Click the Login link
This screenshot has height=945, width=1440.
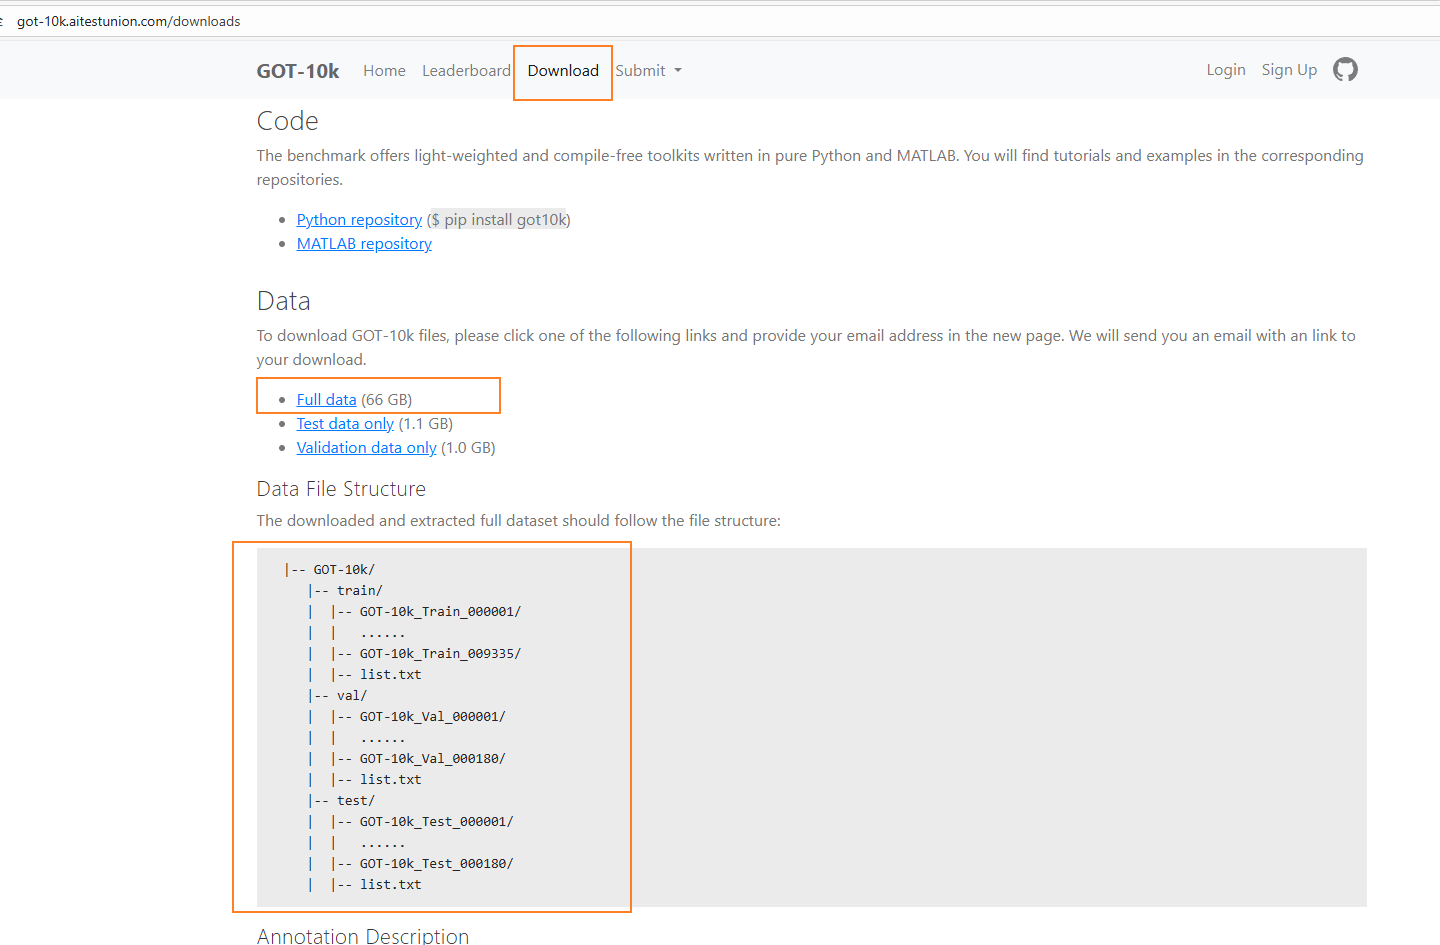[x=1226, y=70]
